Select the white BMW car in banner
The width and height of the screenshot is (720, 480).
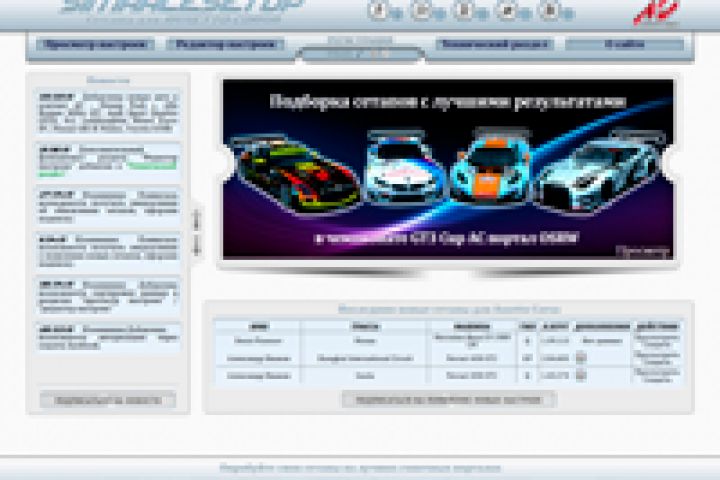click(404, 168)
